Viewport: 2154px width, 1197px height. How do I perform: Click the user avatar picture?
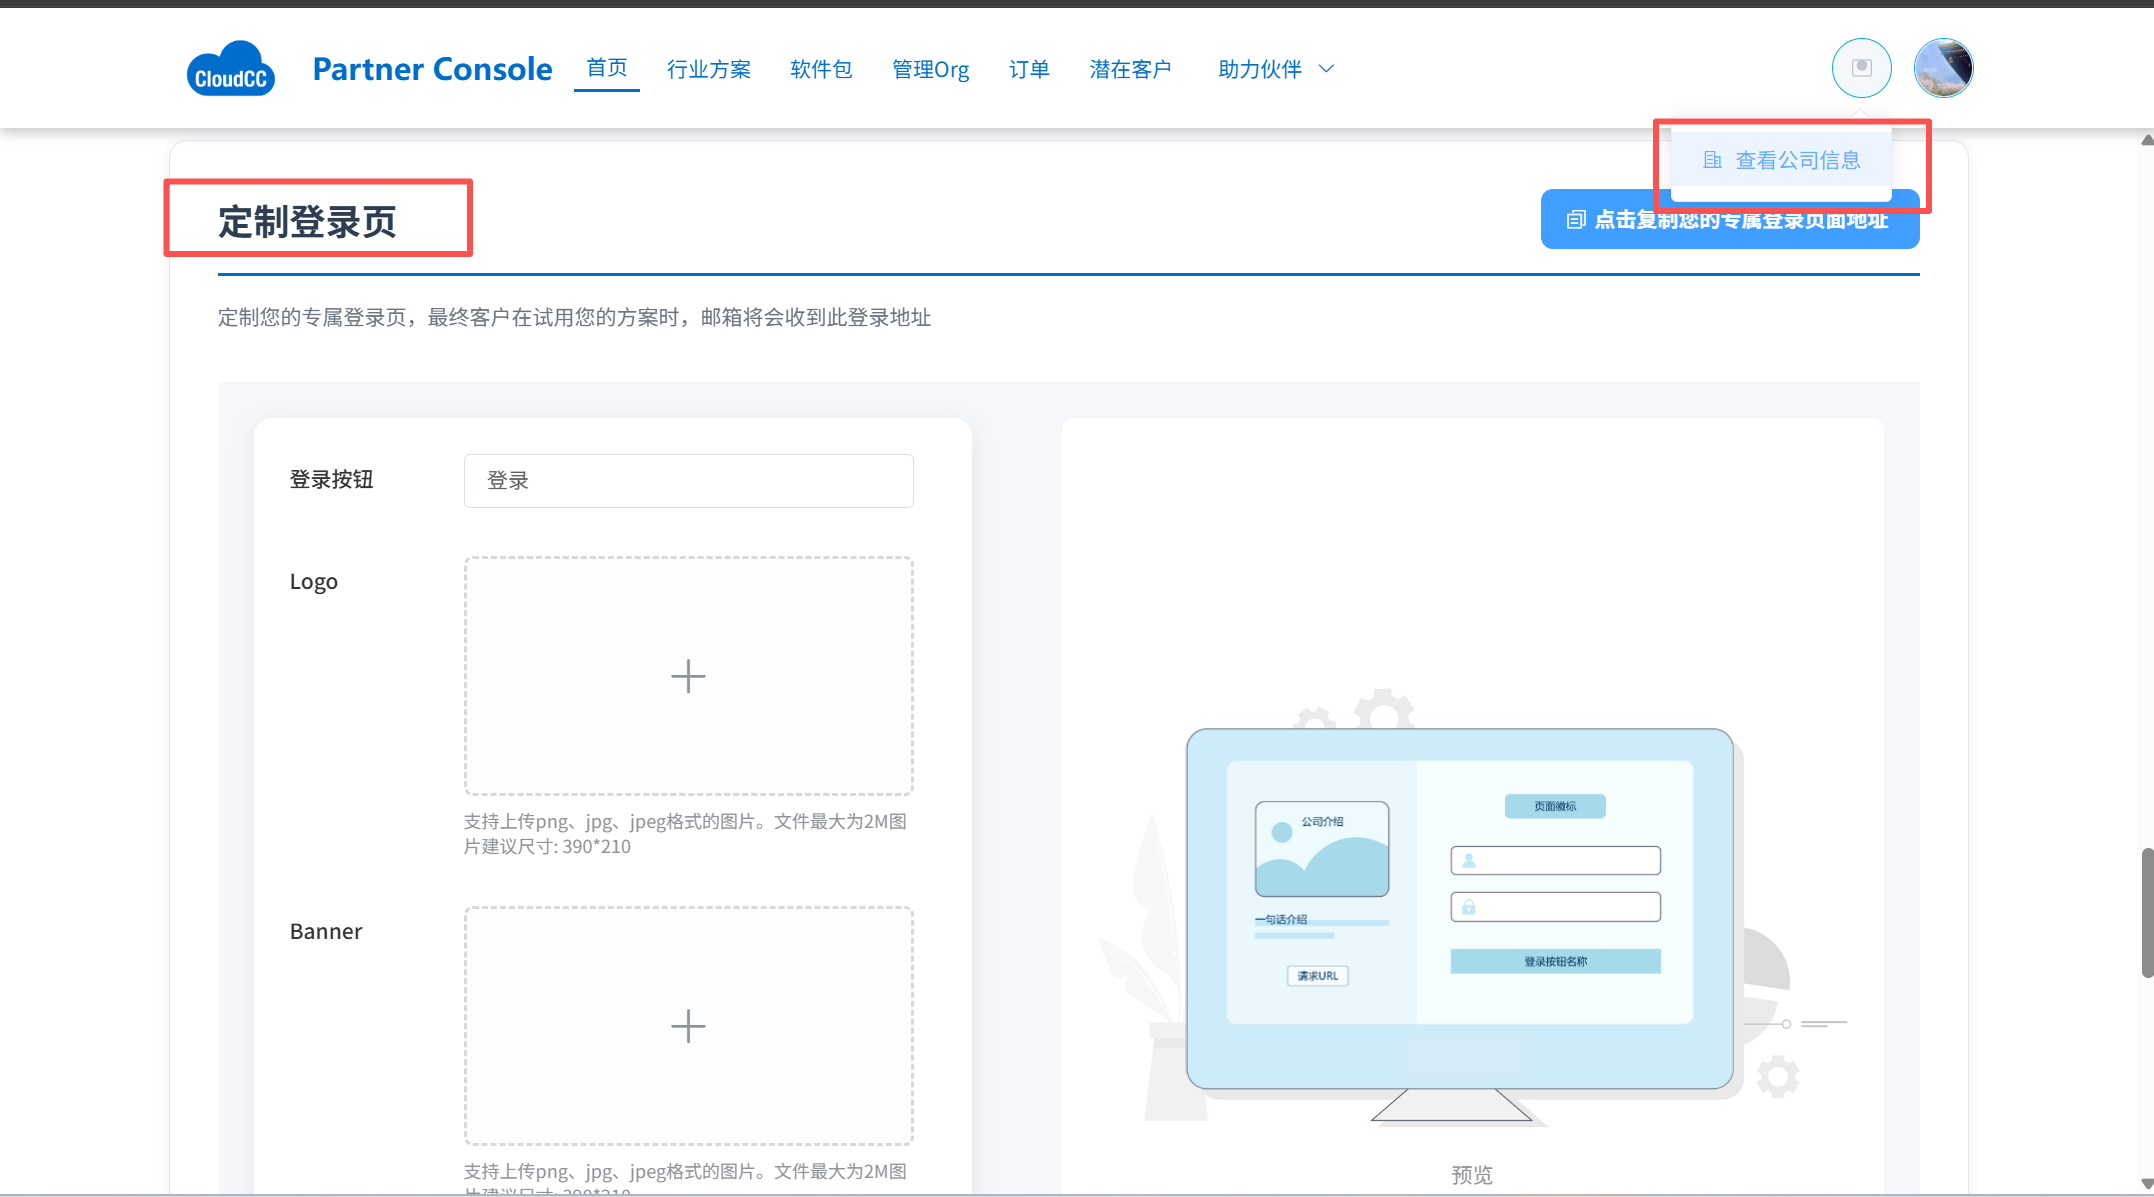click(1942, 68)
